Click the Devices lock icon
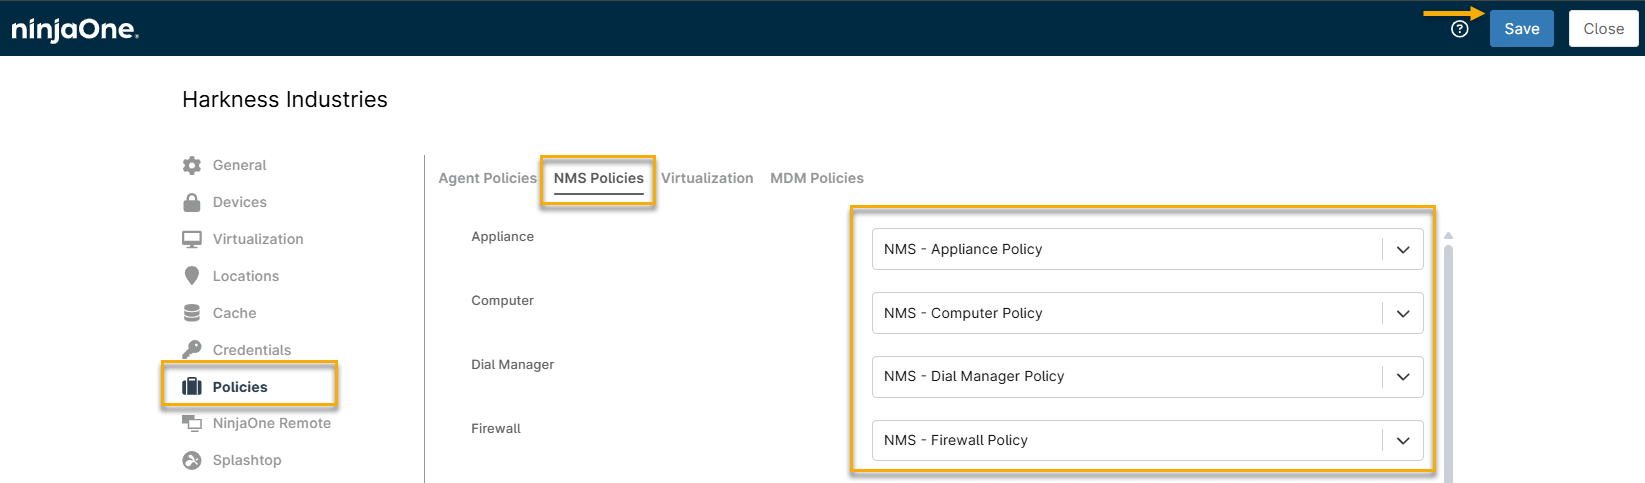The height and width of the screenshot is (483, 1645). tap(192, 202)
